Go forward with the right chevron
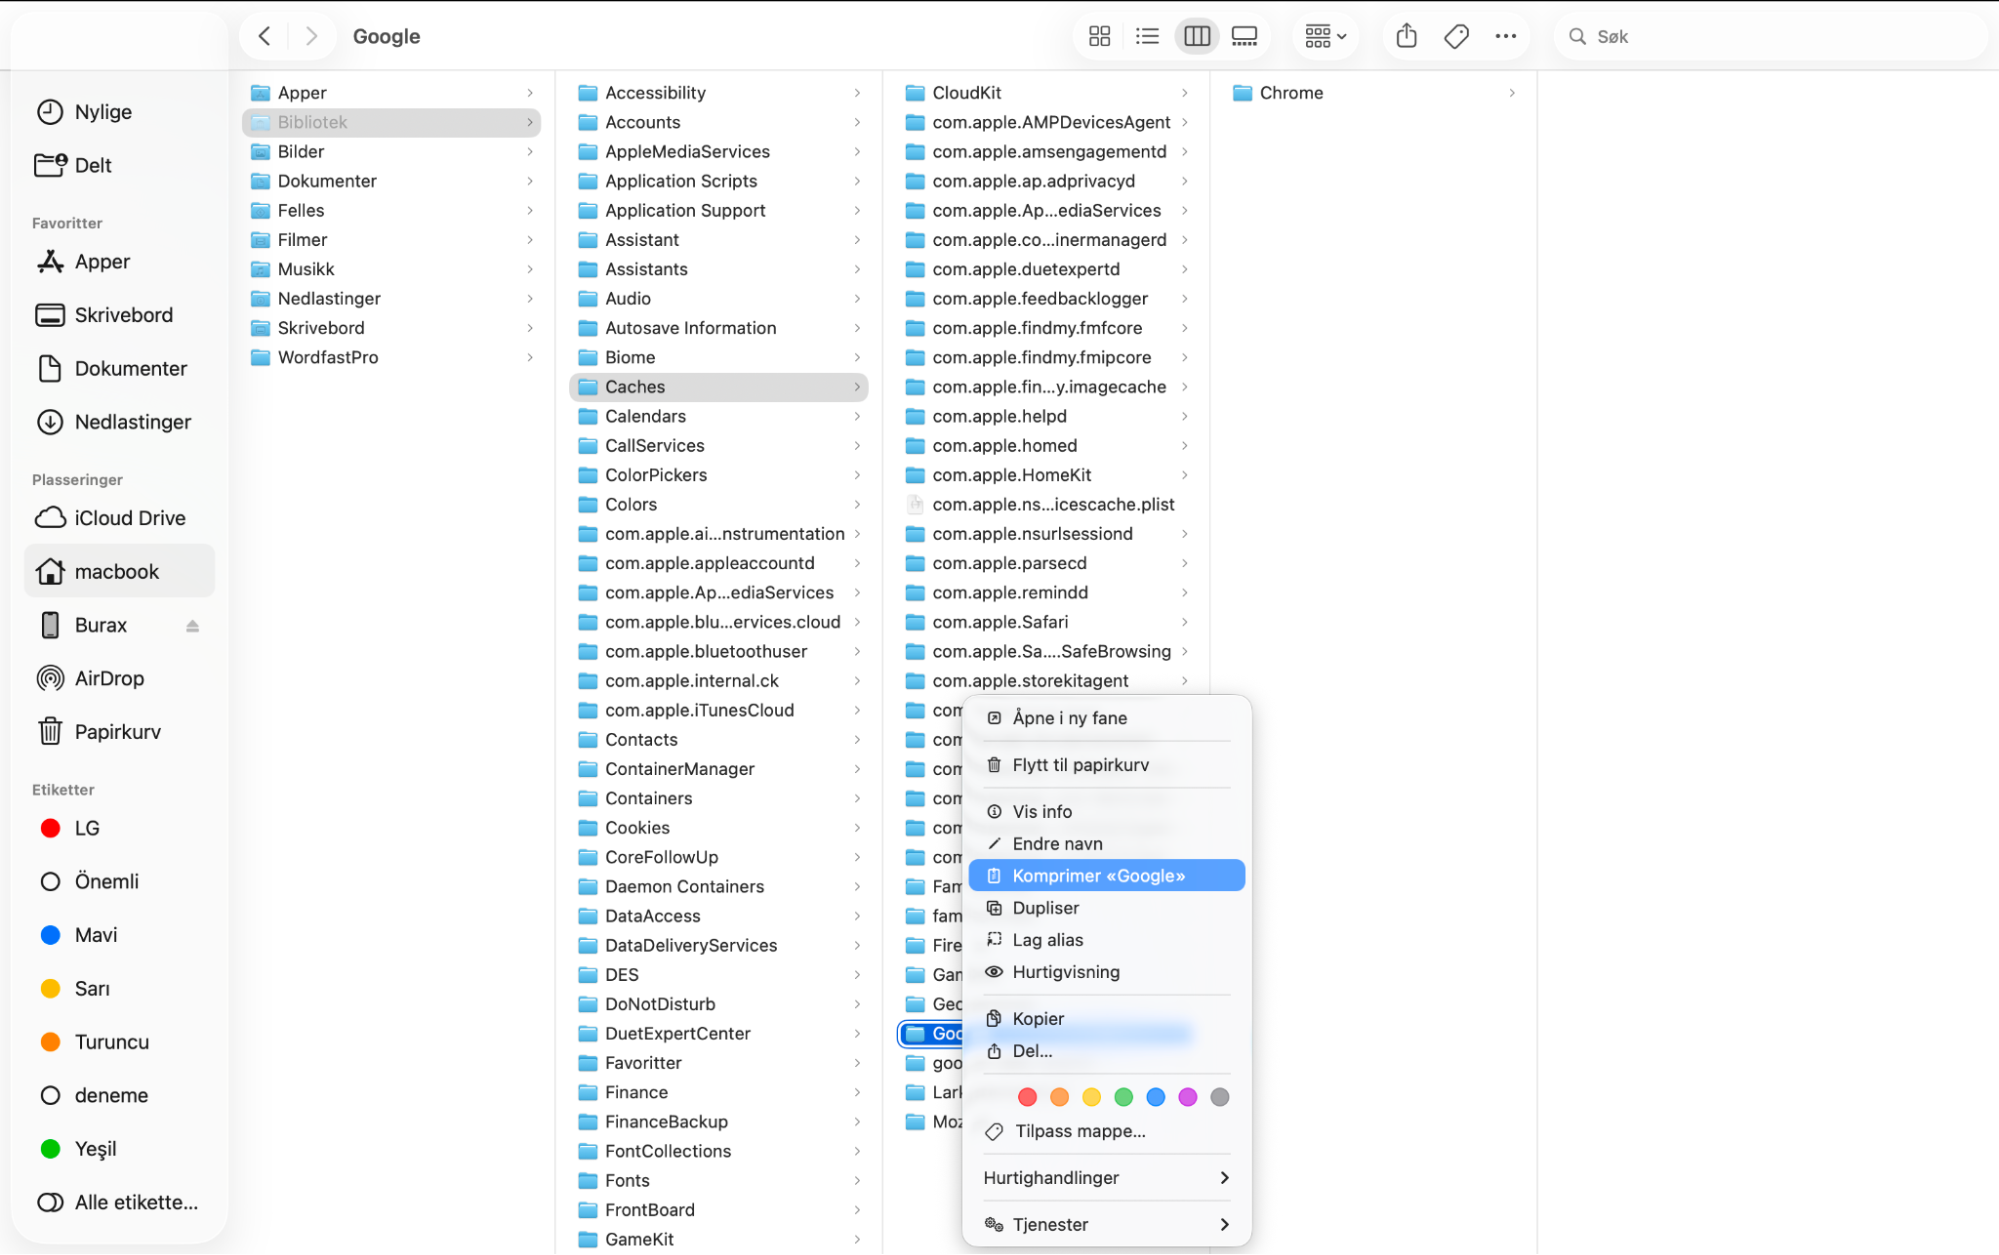Viewport: 1999px width, 1255px height. pos(311,36)
